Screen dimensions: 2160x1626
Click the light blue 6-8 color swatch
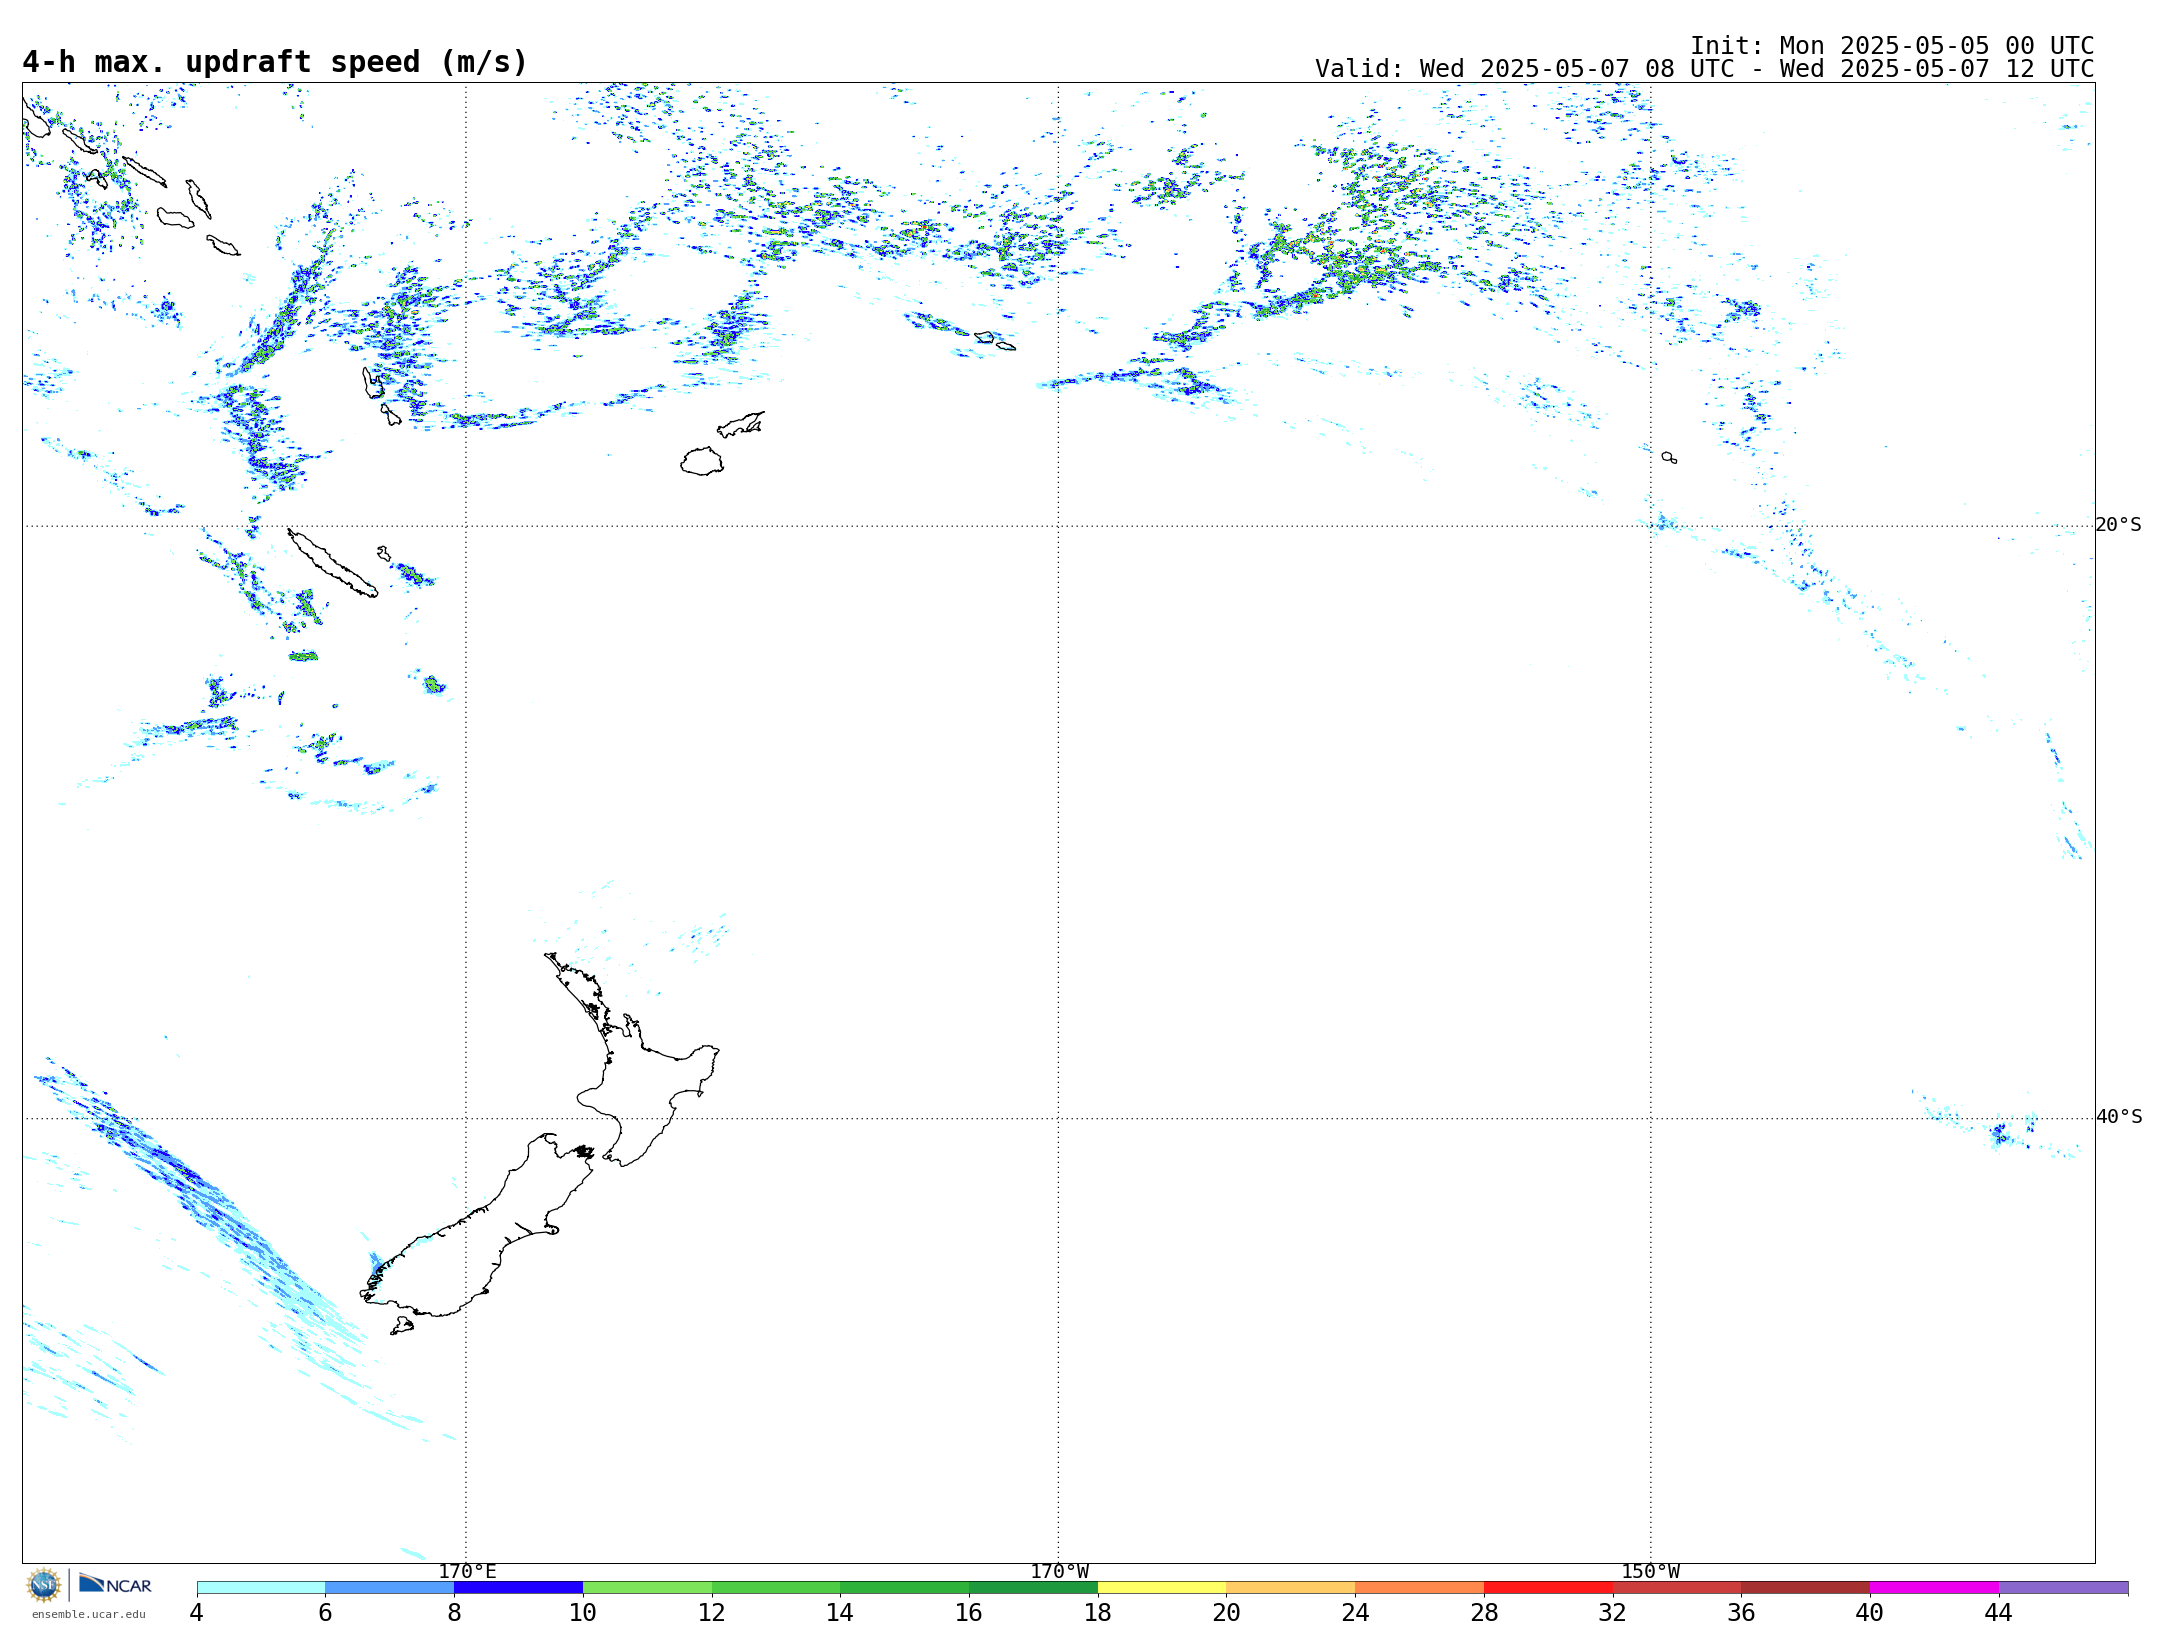click(389, 1588)
